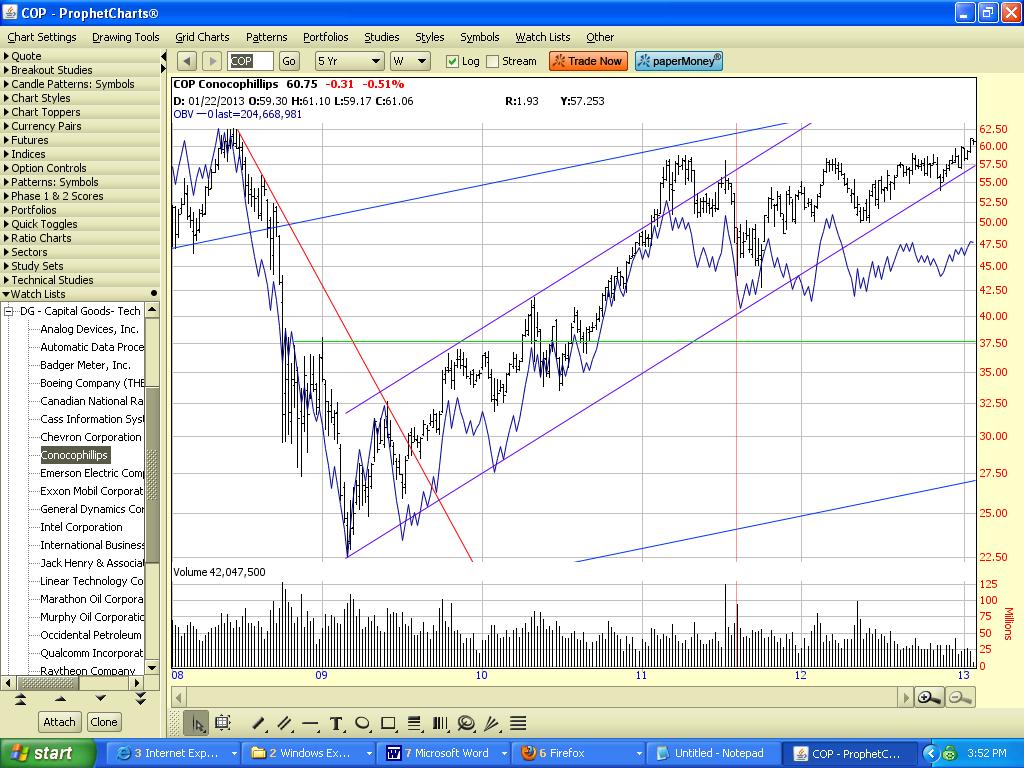Open the 5 Yr timeframe dropdown

[x=349, y=61]
